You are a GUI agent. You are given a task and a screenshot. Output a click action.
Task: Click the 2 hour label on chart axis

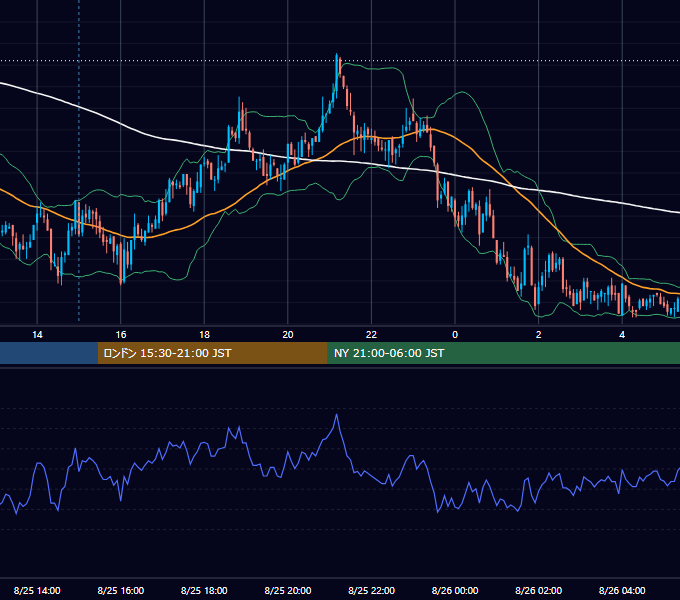point(539,335)
